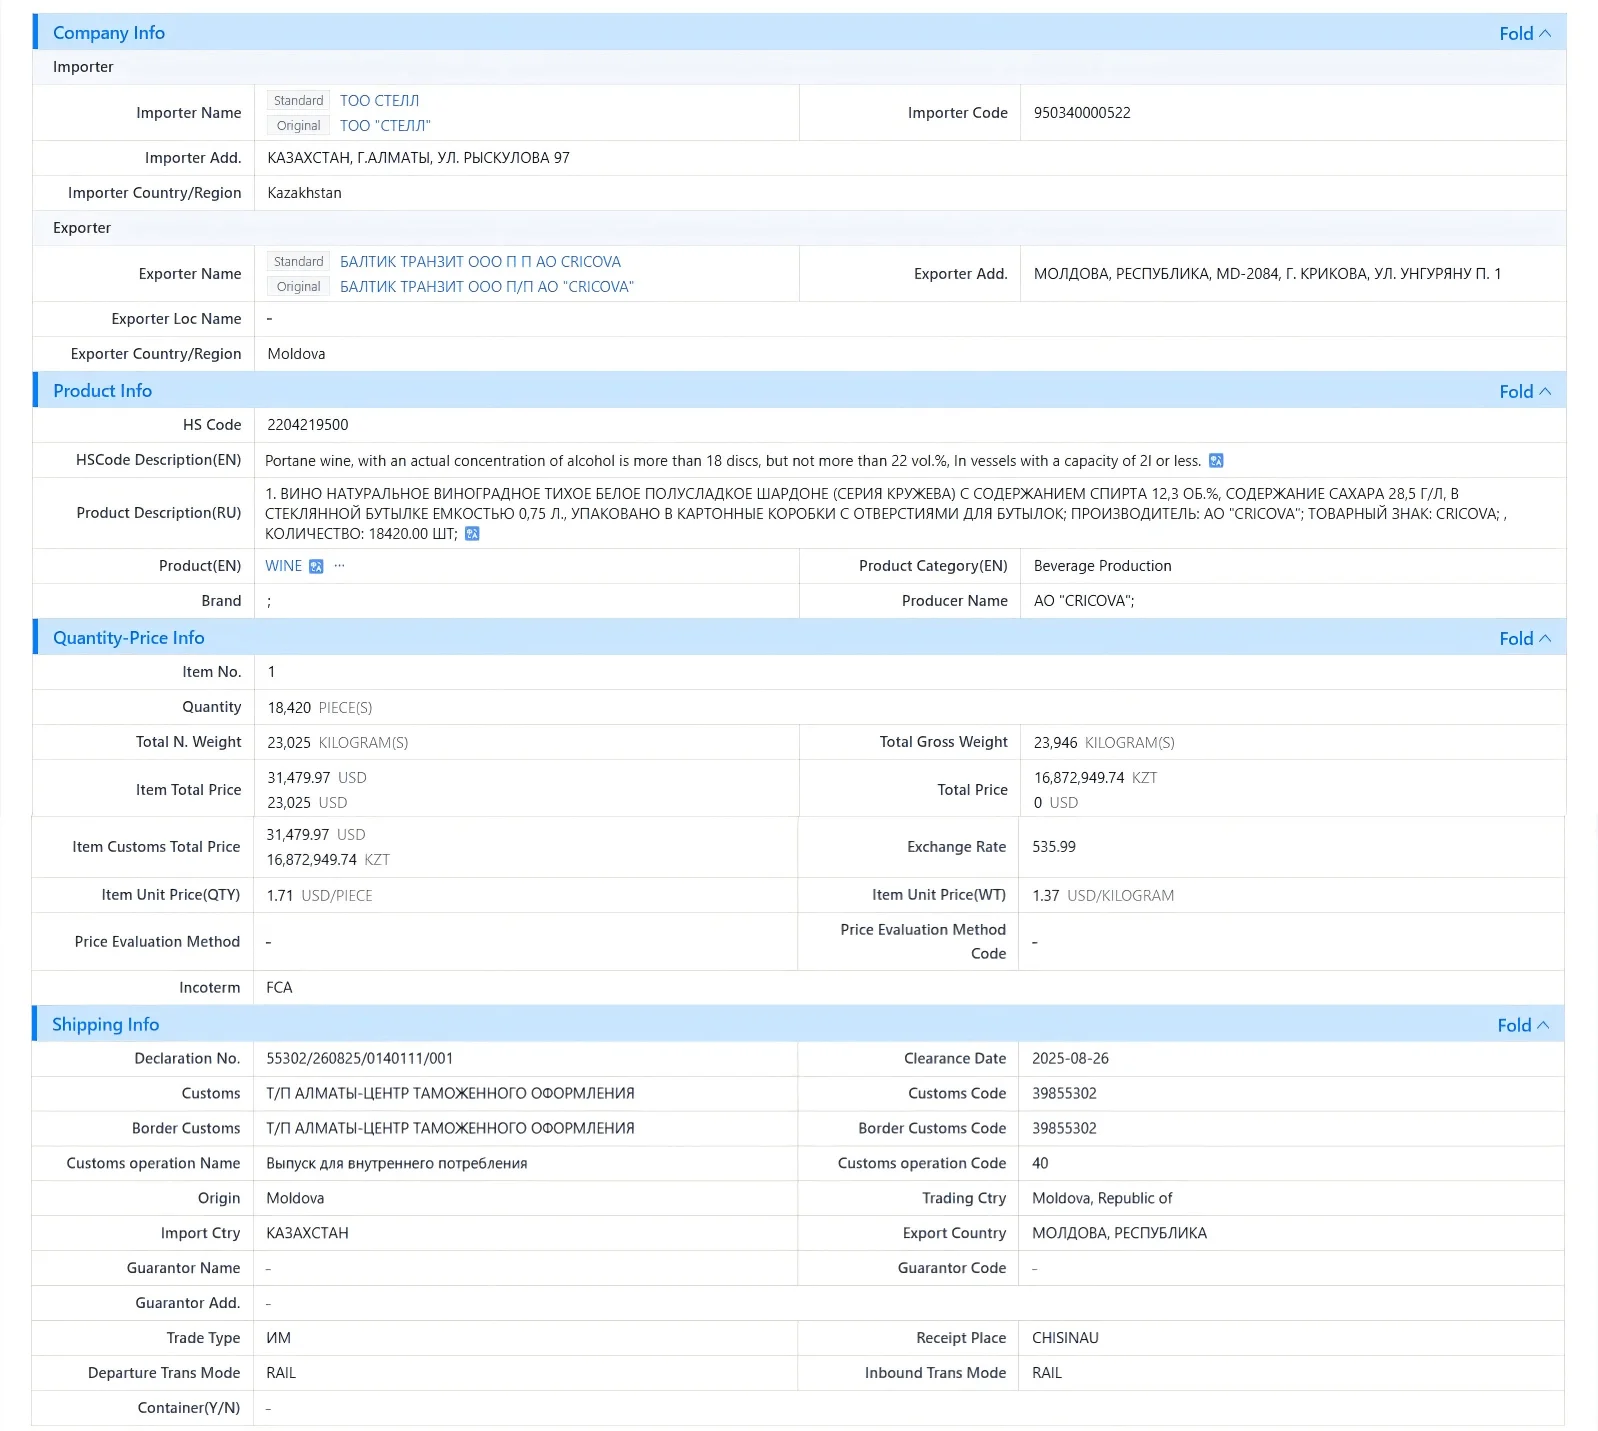
Task: Open original importer name ТОО "СТЕЛЛ"
Action: [385, 126]
